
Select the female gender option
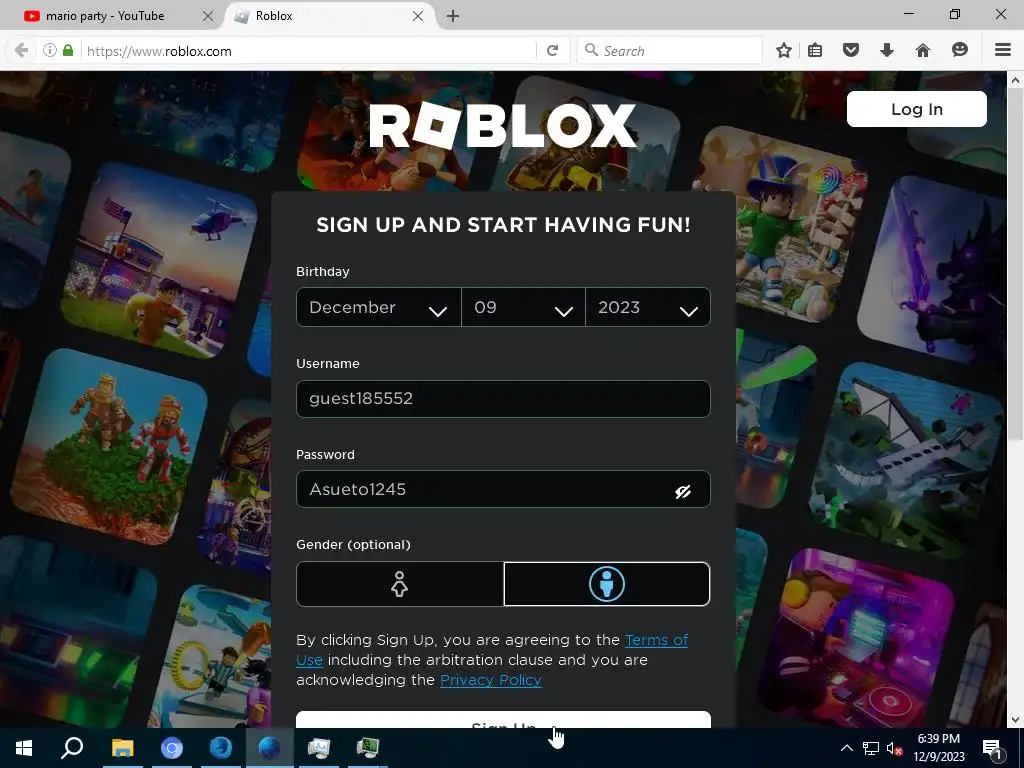(x=400, y=584)
